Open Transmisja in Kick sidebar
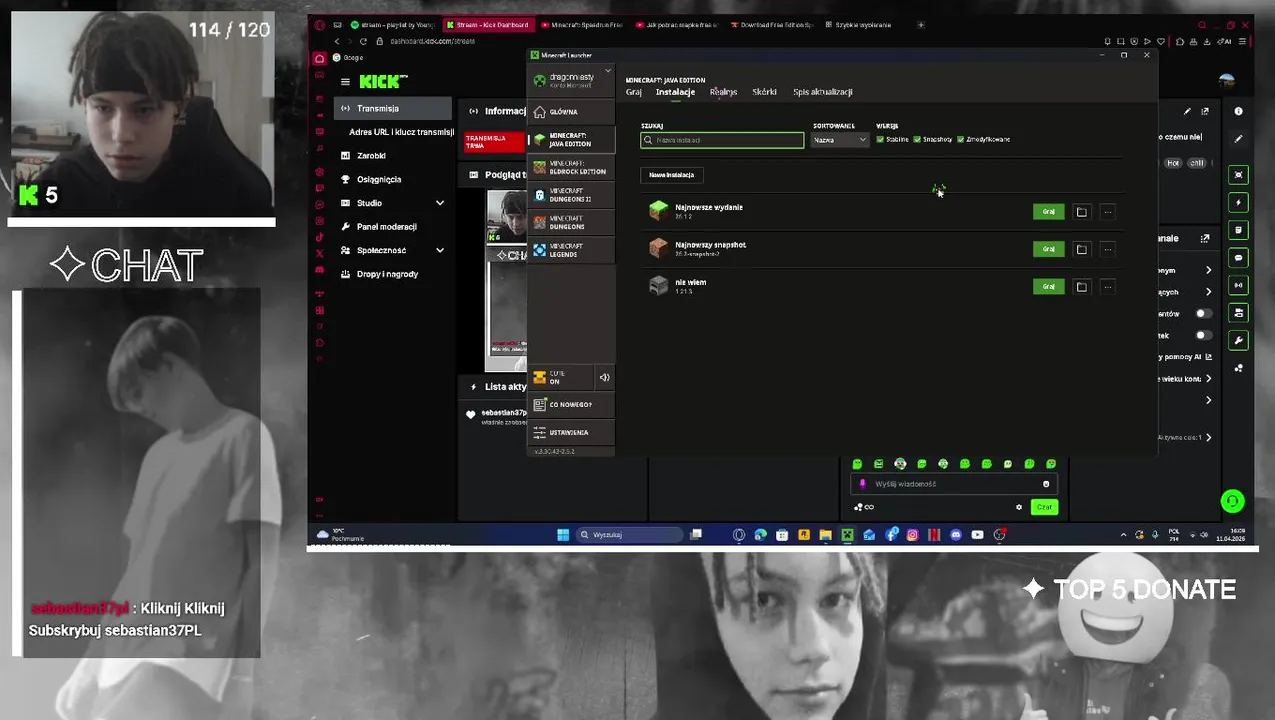 tap(393, 108)
